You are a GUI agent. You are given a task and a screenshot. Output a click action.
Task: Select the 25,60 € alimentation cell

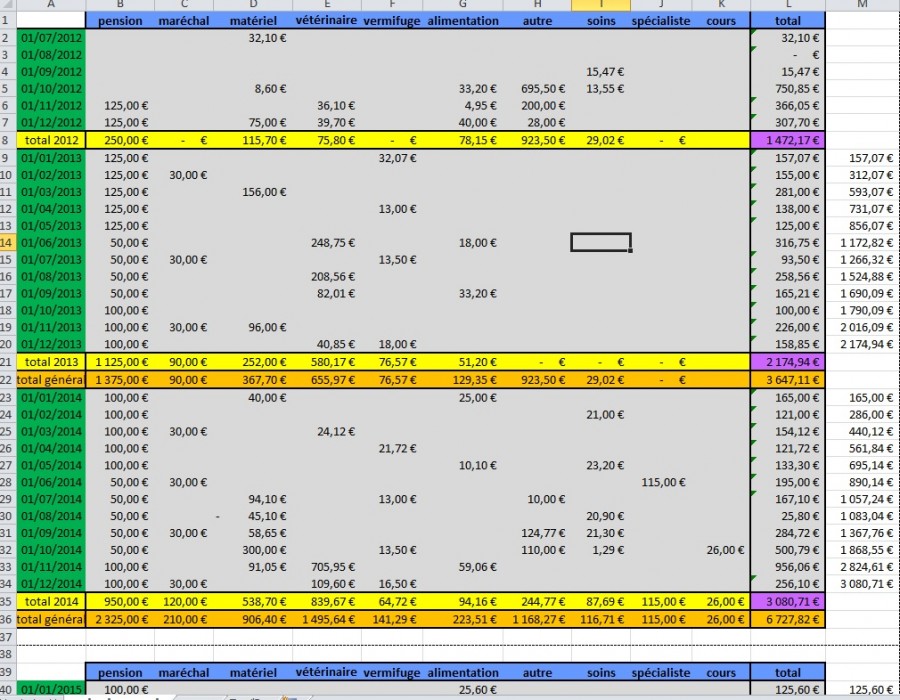tap(463, 690)
